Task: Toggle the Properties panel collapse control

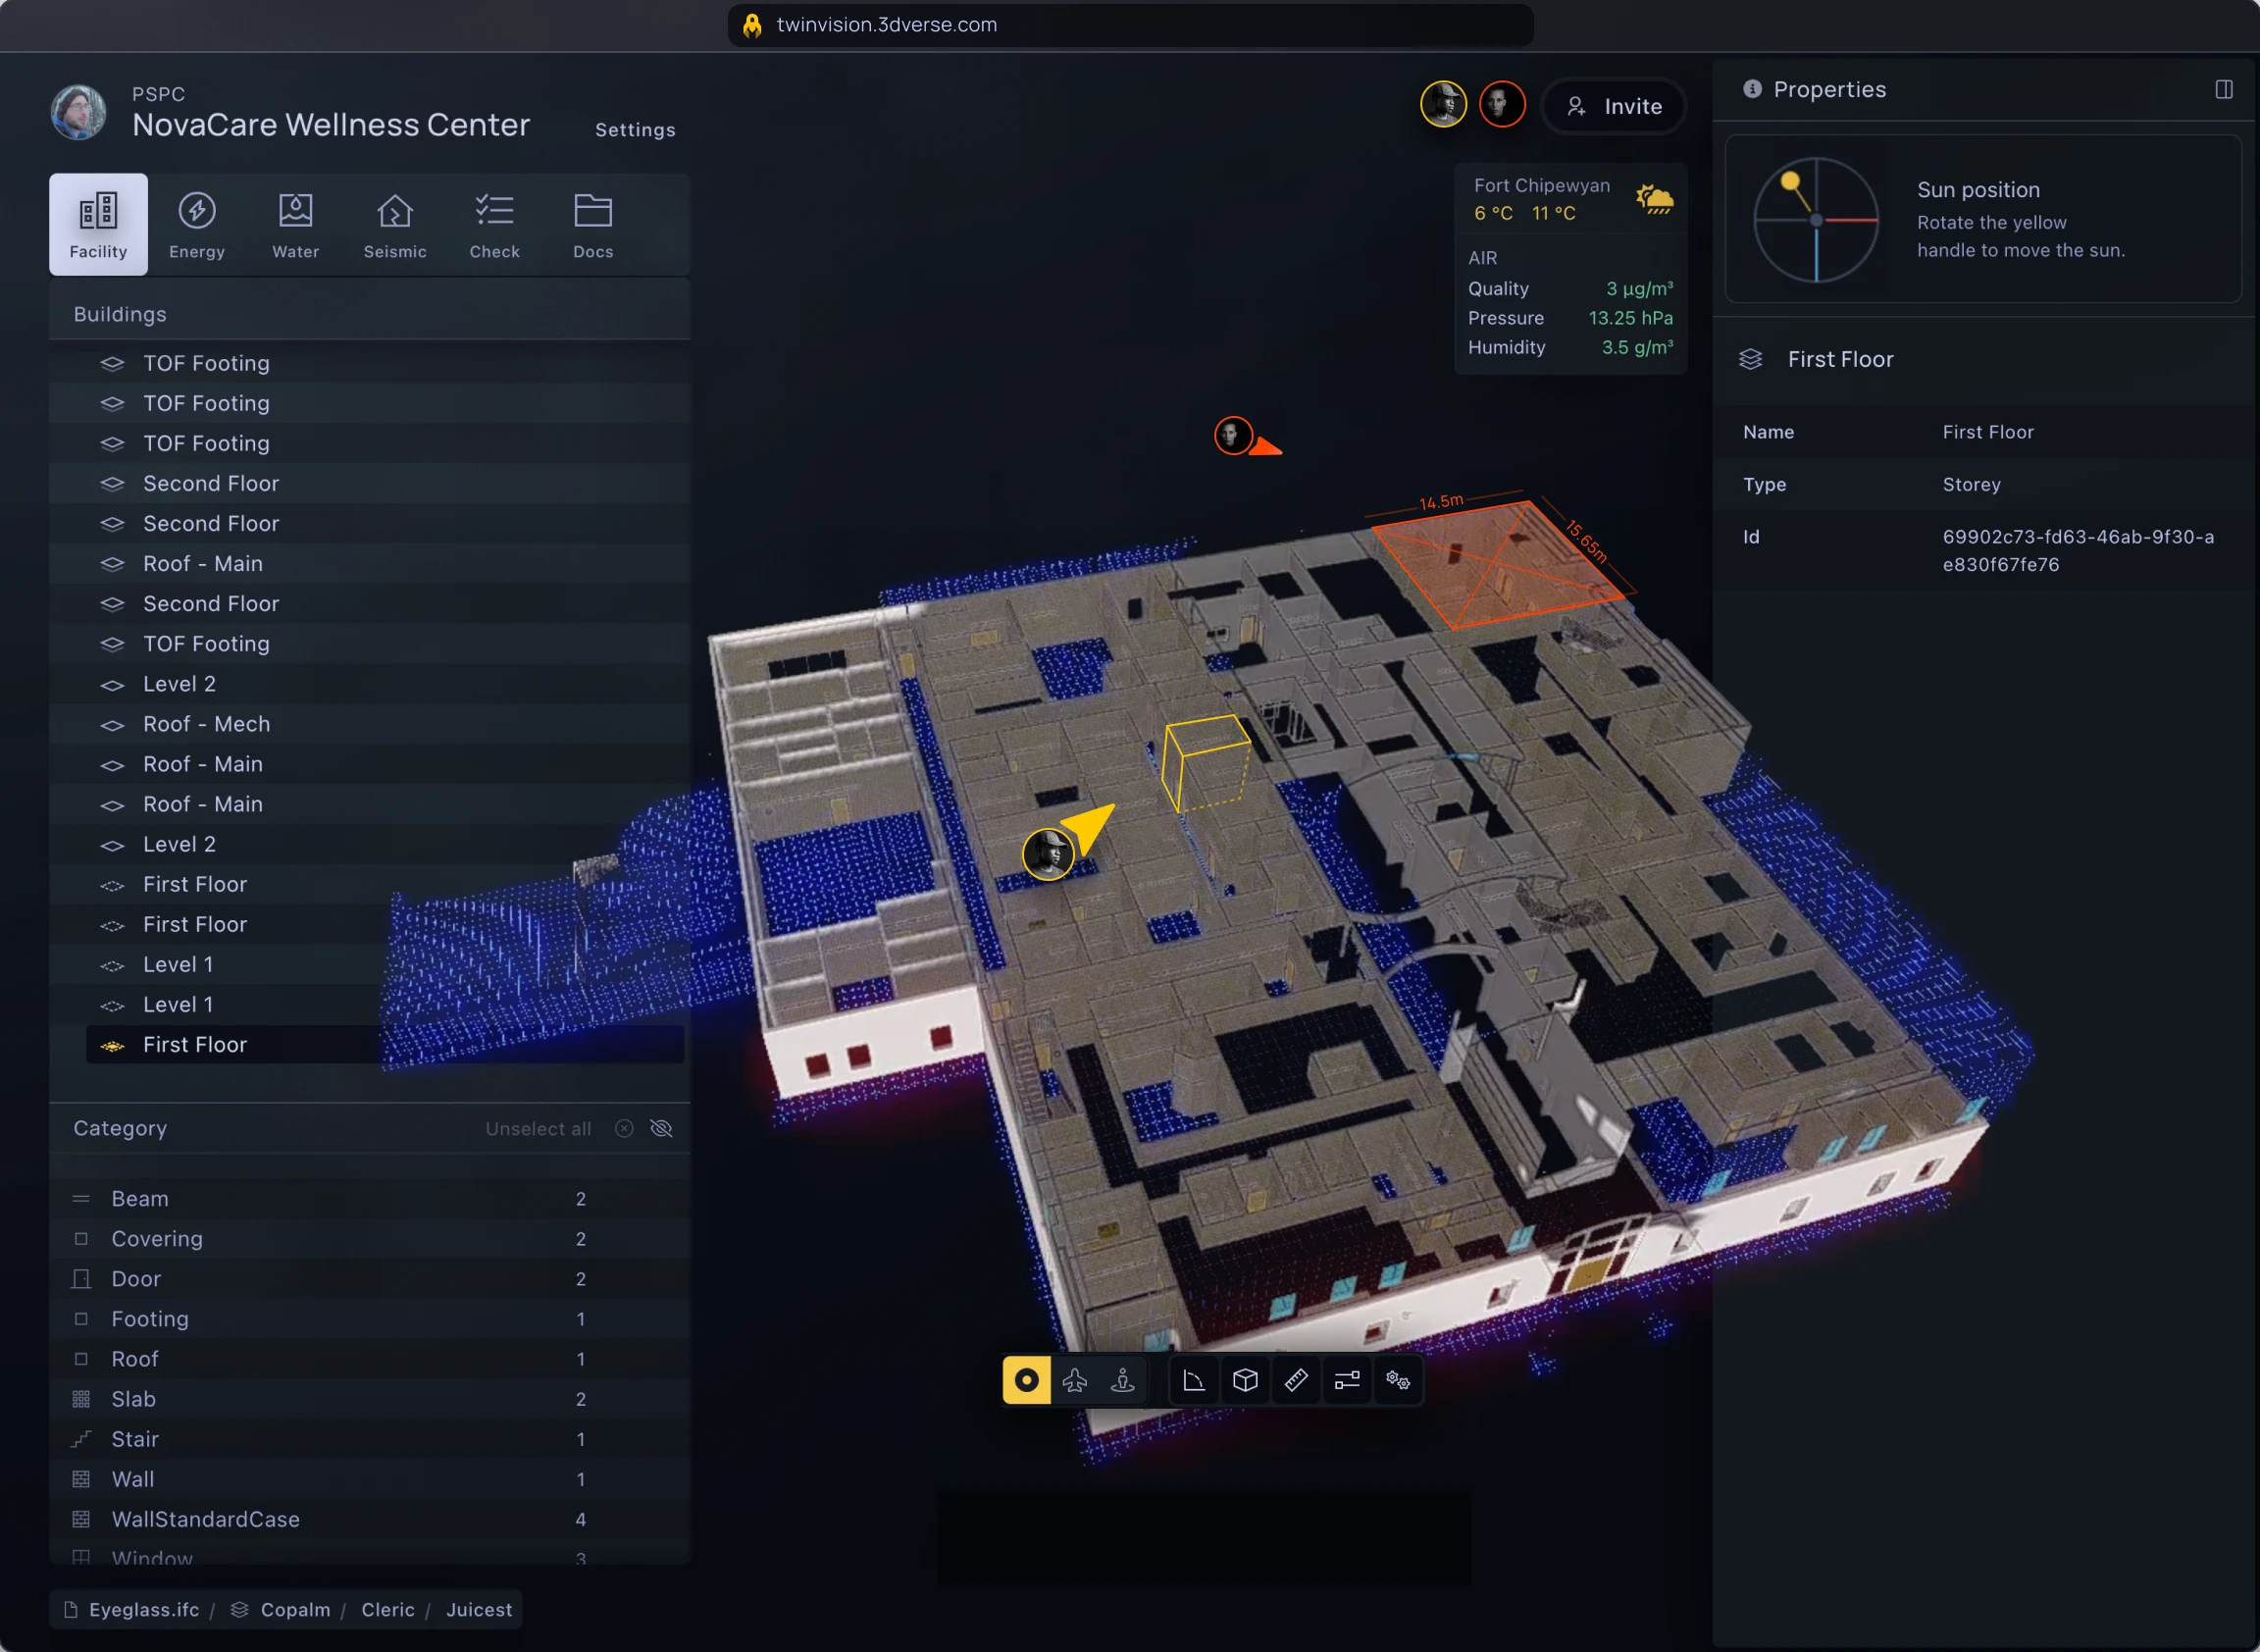Action: point(2224,89)
